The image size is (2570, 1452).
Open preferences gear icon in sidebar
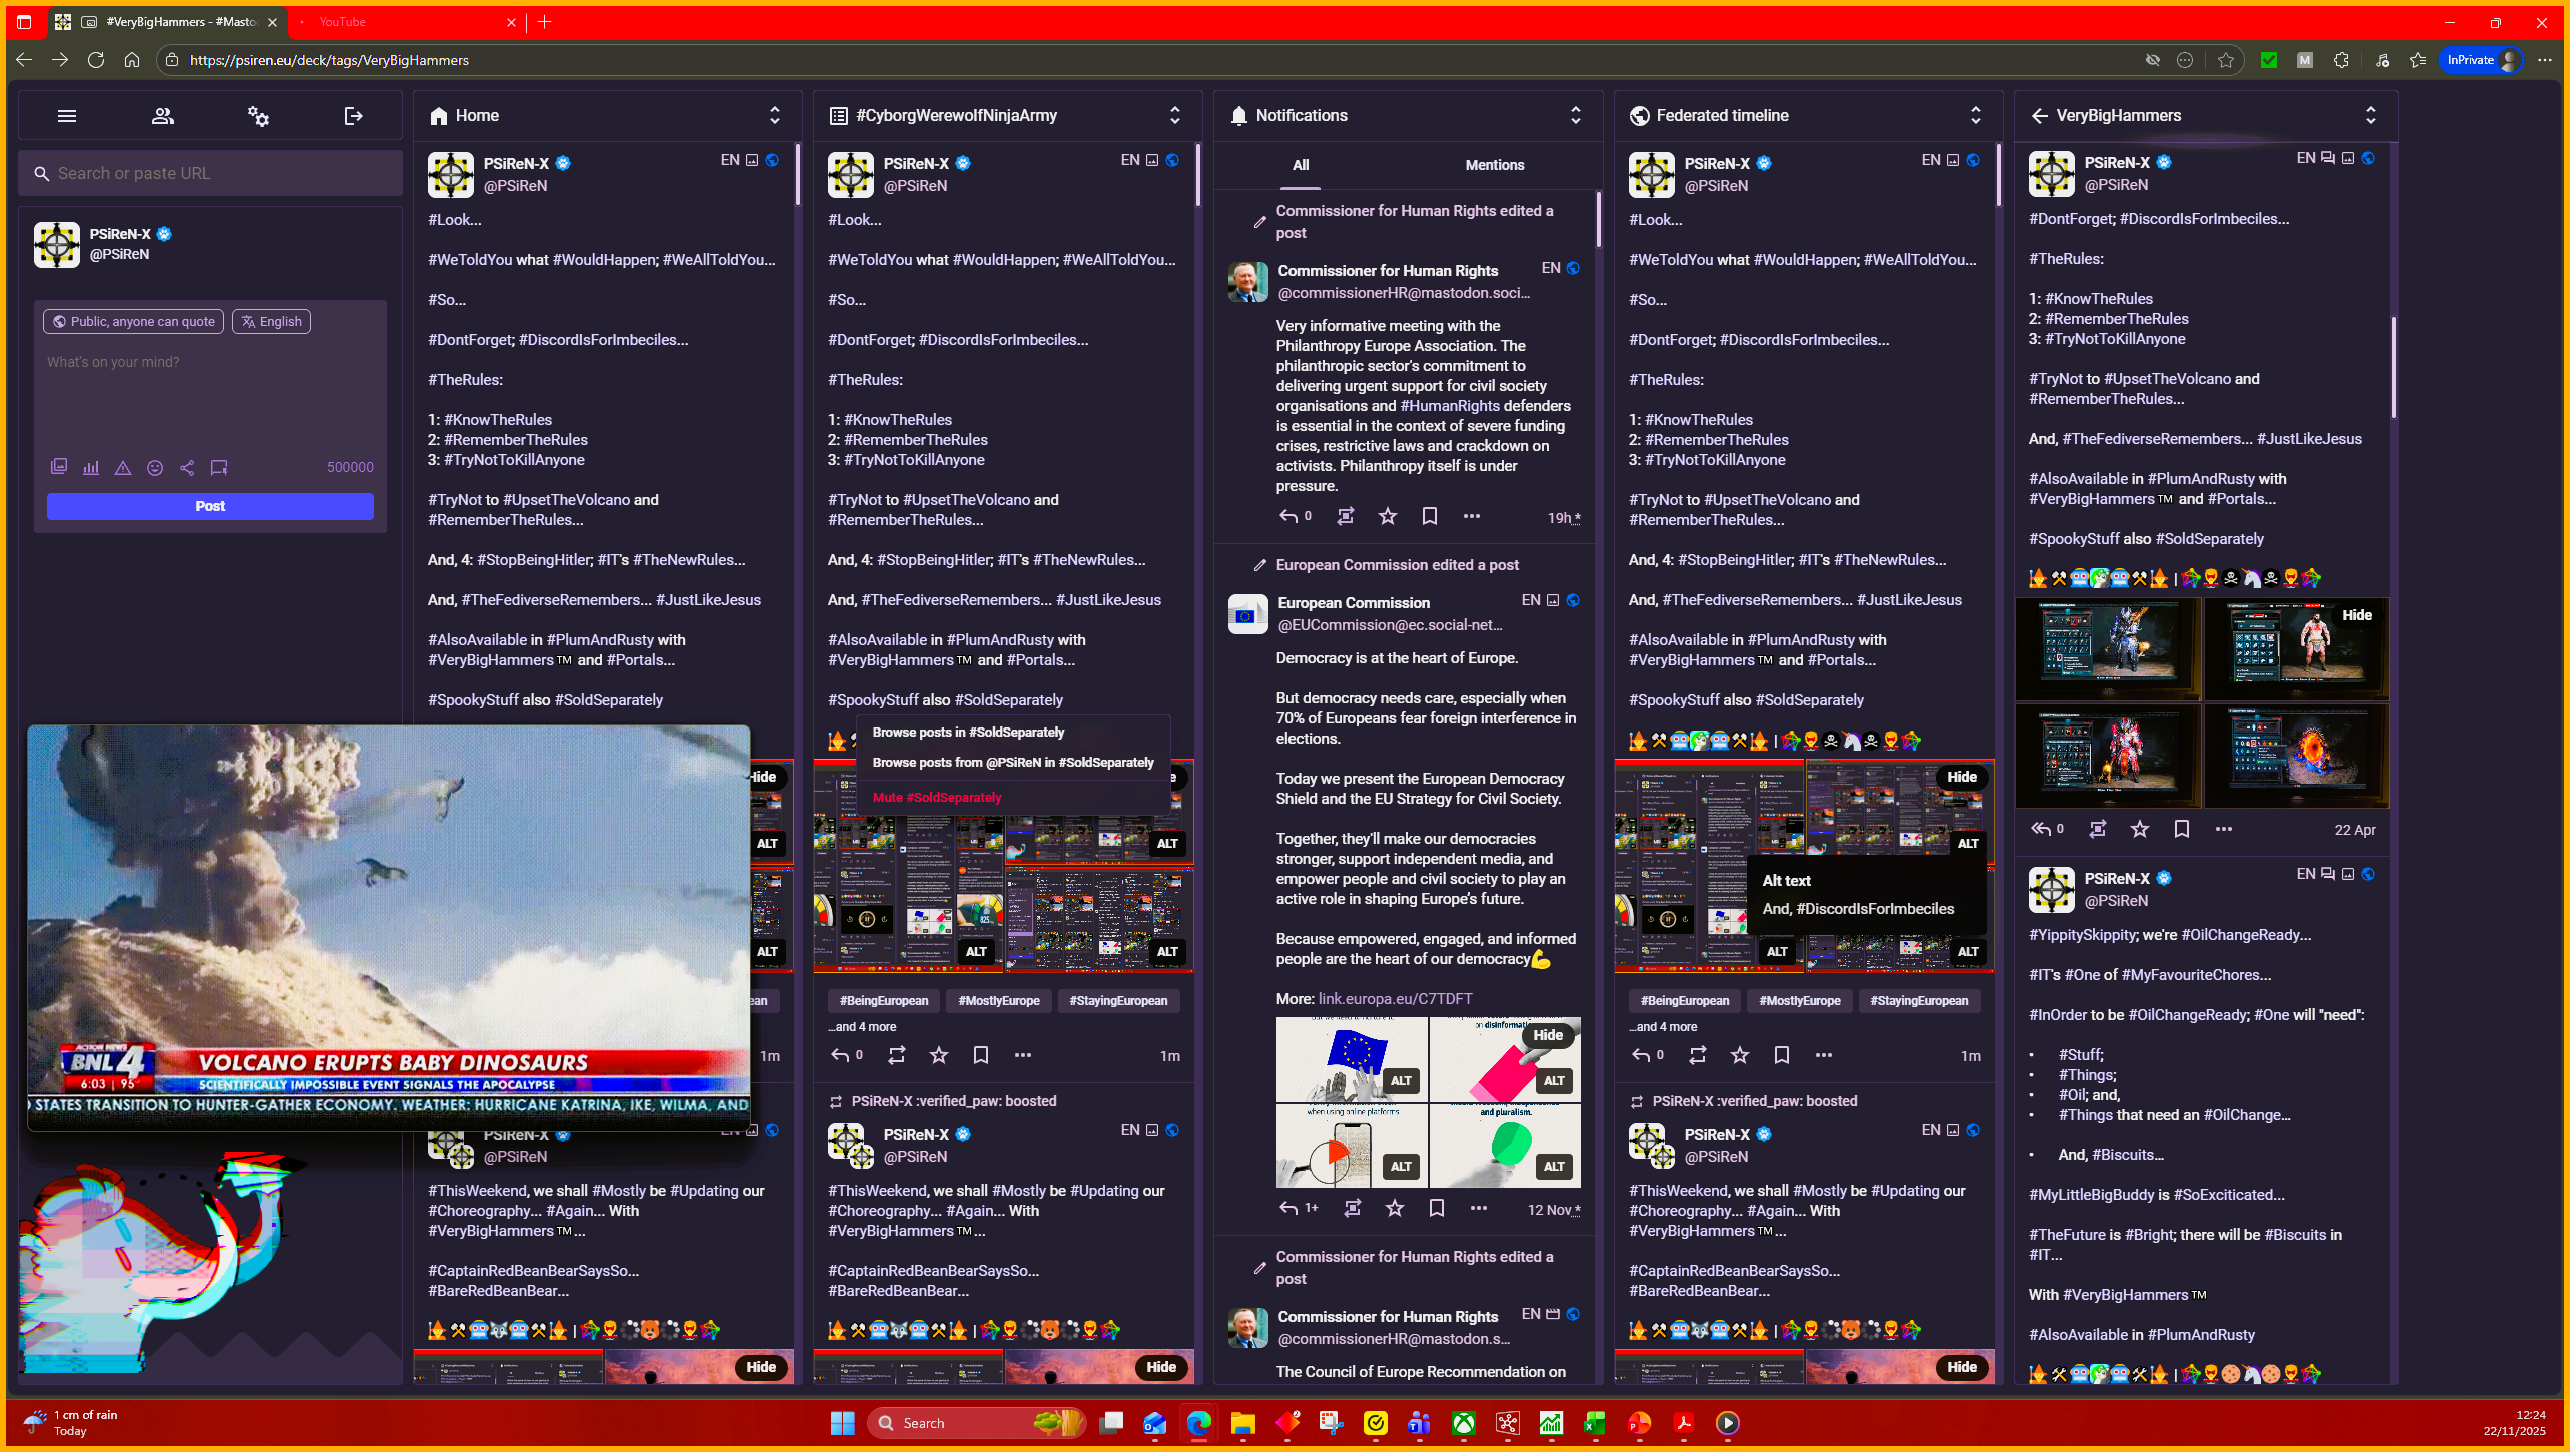[258, 116]
